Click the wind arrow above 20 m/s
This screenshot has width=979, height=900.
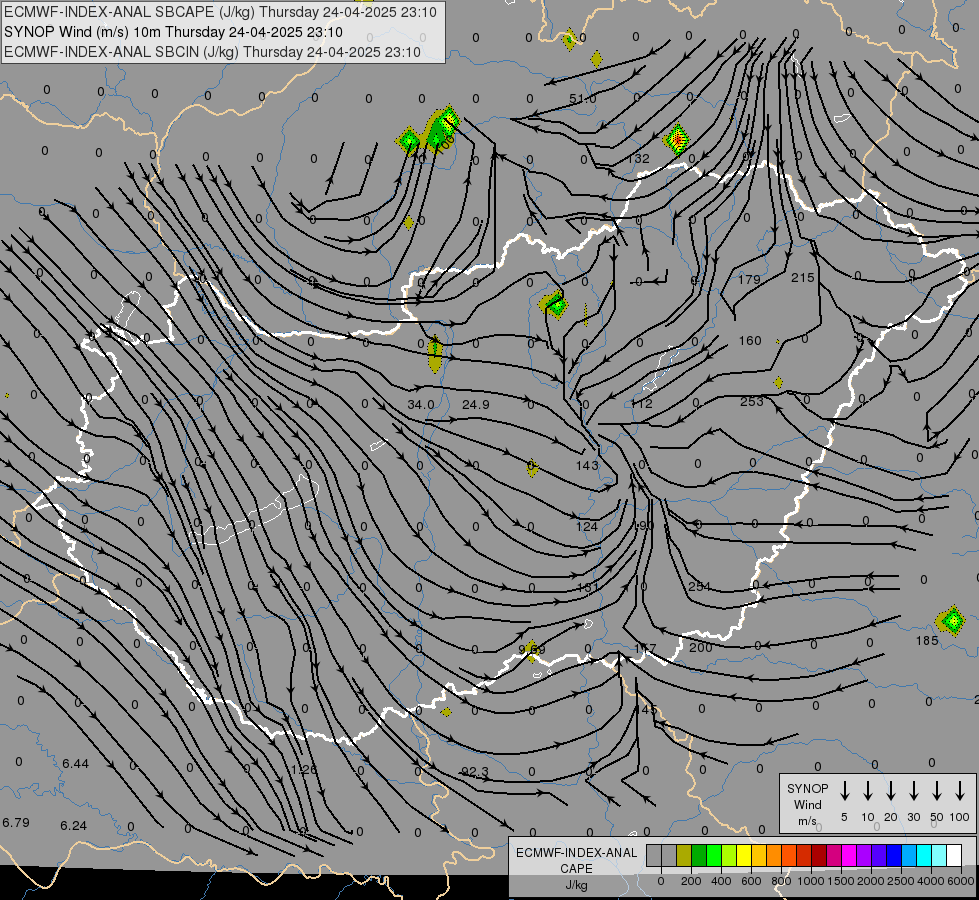point(890,791)
